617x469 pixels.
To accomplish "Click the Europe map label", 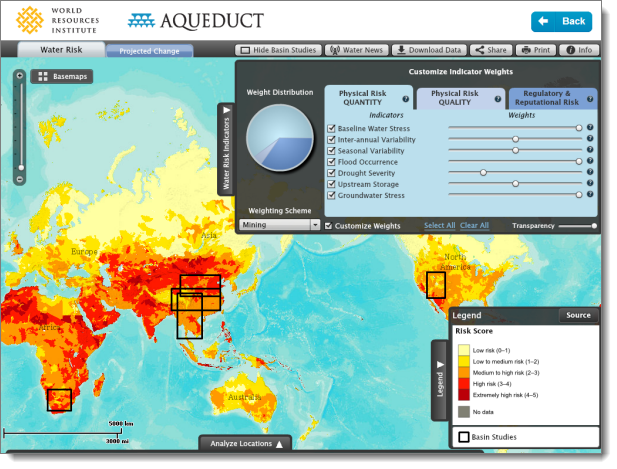I will point(84,251).
